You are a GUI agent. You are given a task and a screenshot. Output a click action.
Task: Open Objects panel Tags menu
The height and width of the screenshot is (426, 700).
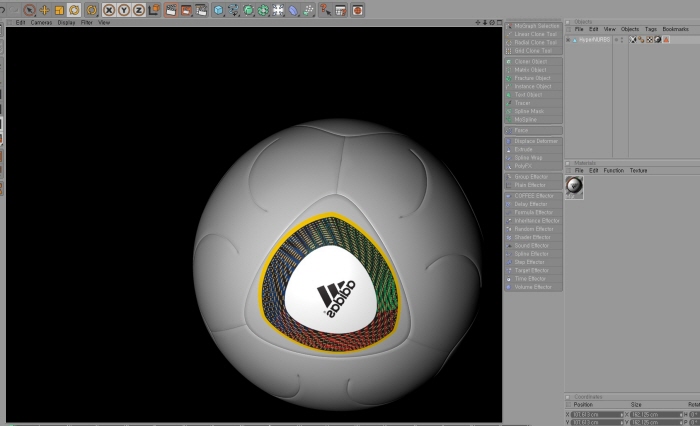tap(651, 29)
